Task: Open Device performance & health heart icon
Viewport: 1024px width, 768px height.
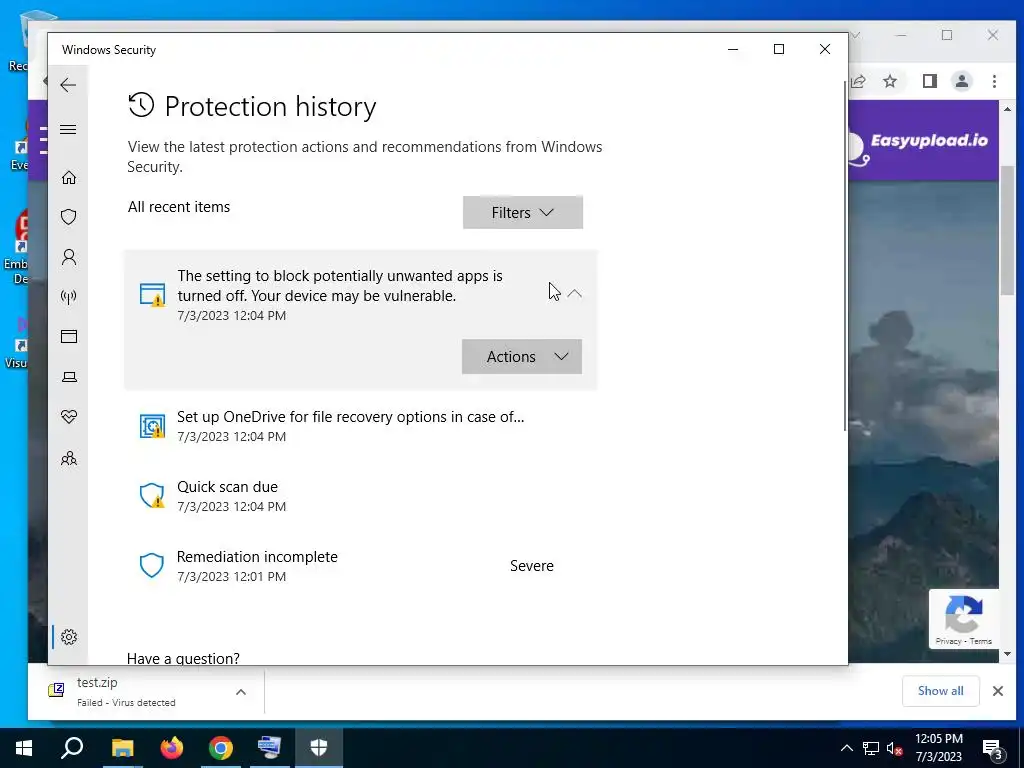Action: click(69, 417)
